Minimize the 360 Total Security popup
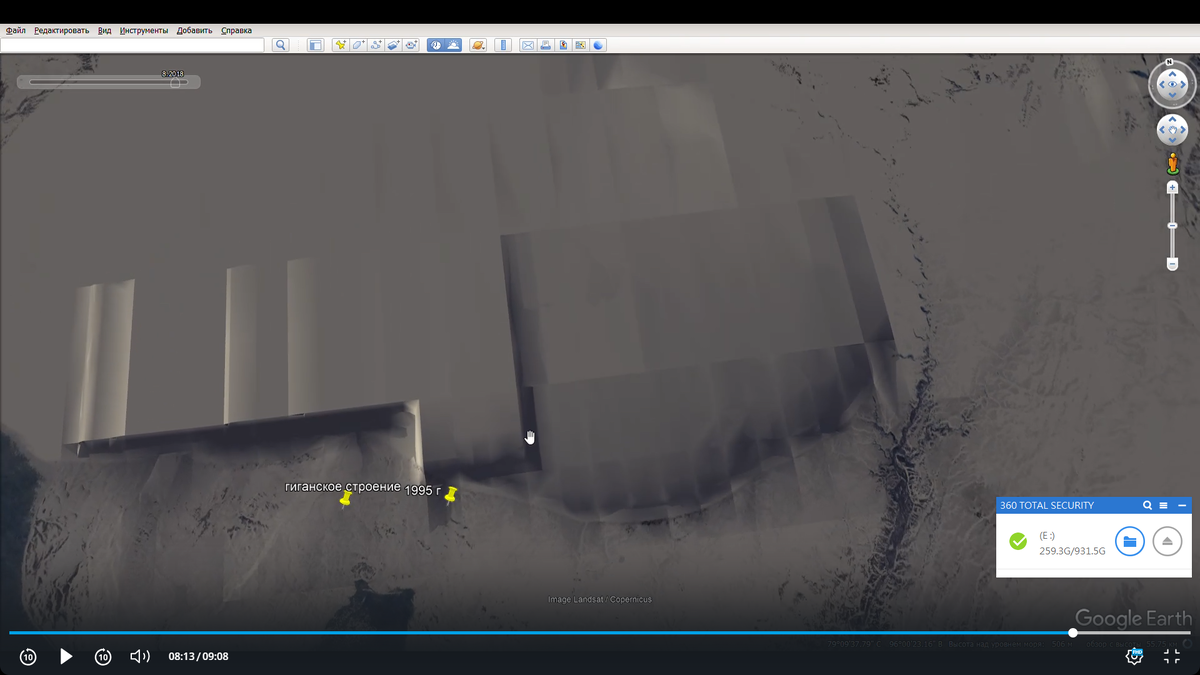Image resolution: width=1200 pixels, height=675 pixels. (x=1182, y=506)
